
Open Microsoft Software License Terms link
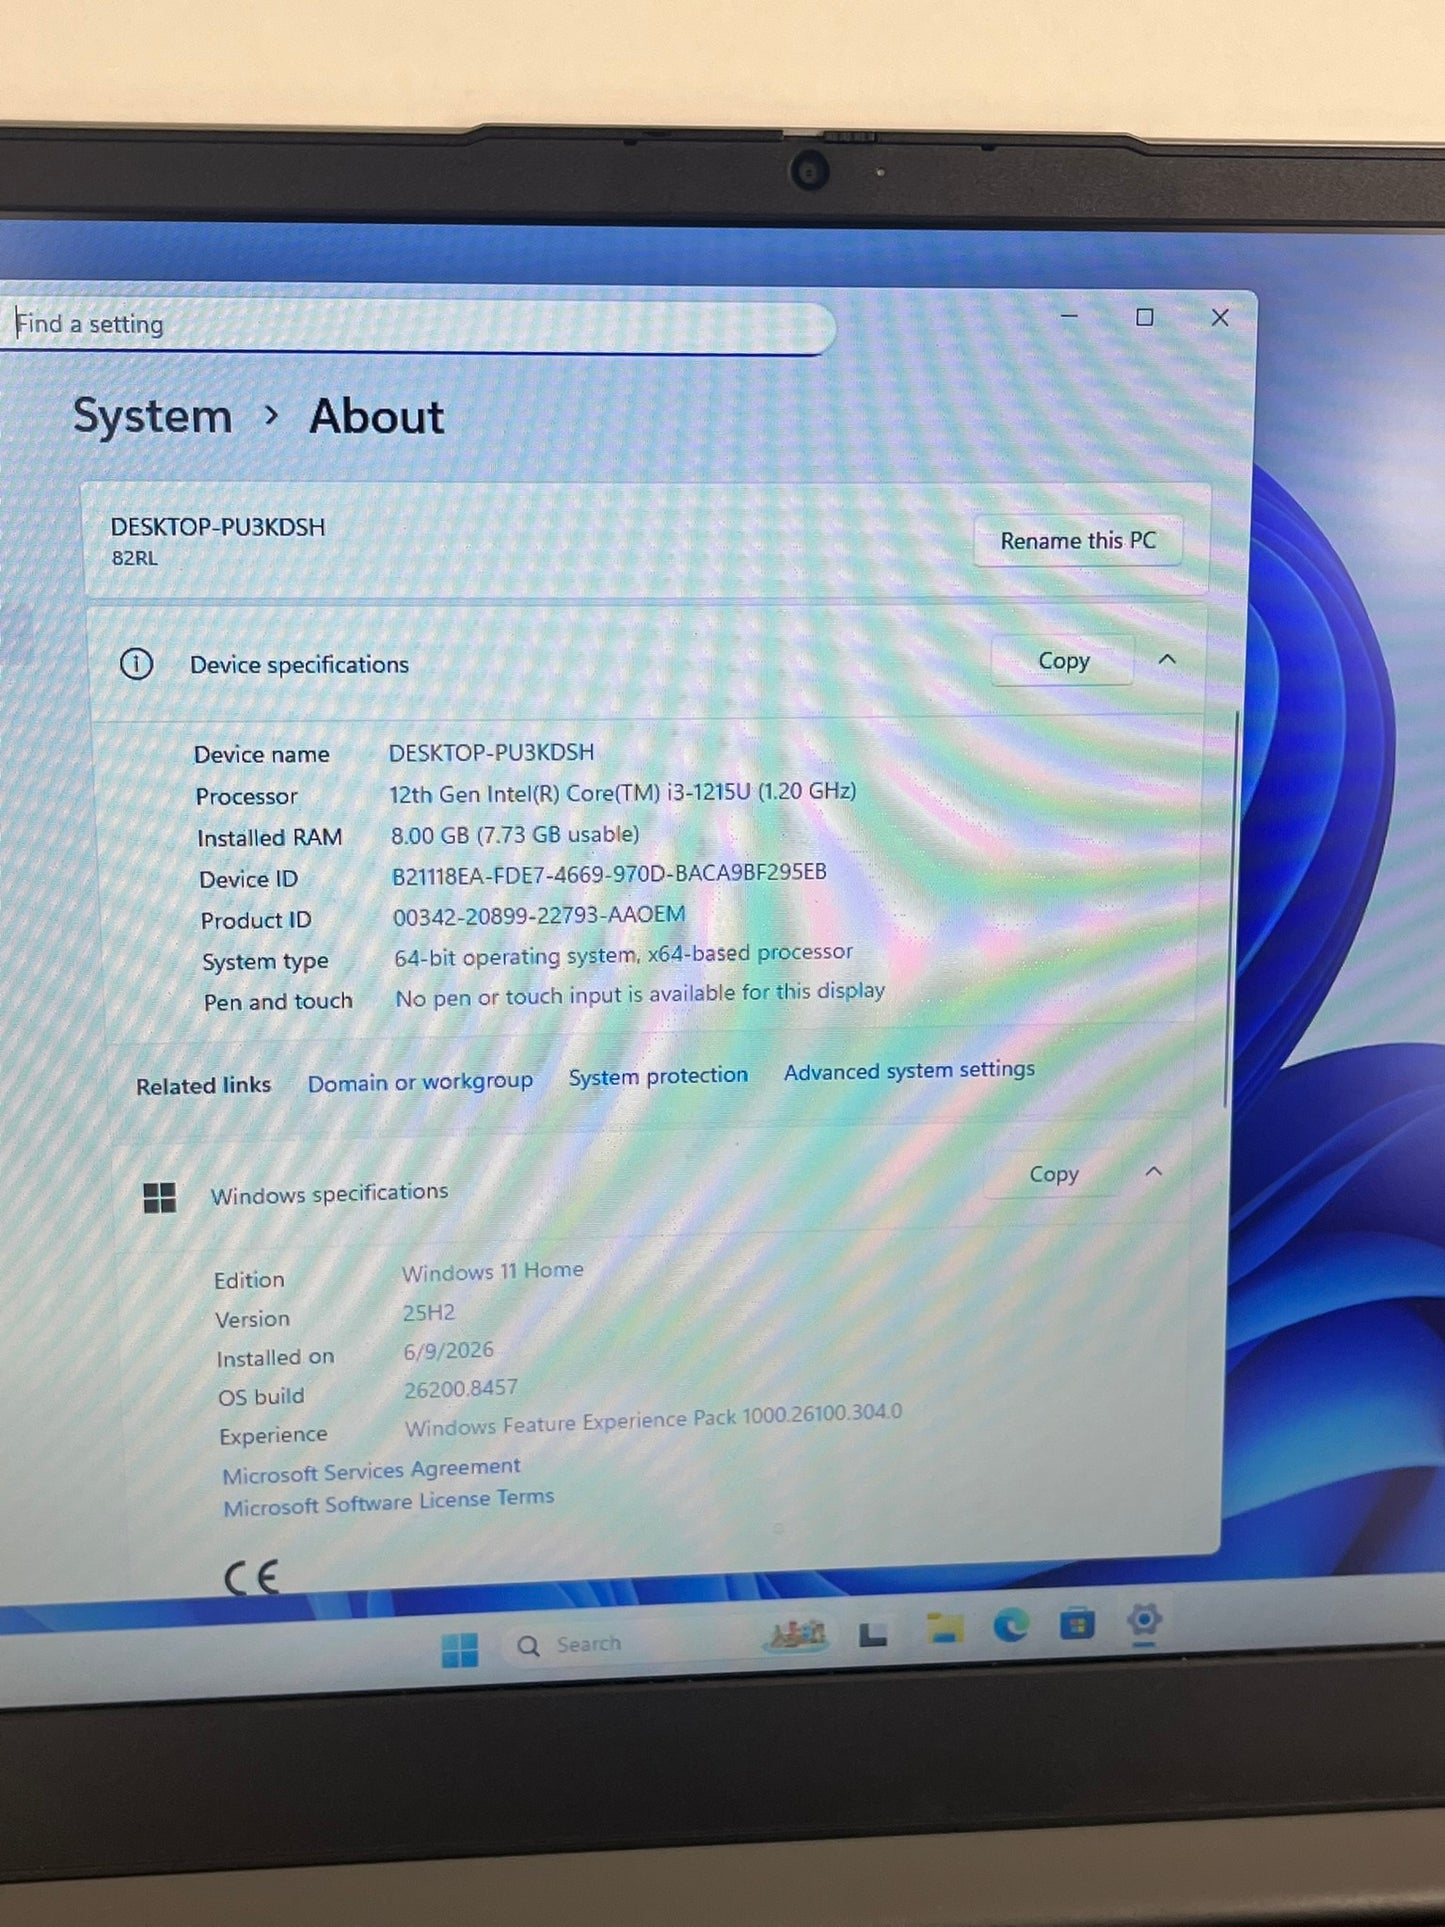pyautogui.click(x=388, y=1501)
